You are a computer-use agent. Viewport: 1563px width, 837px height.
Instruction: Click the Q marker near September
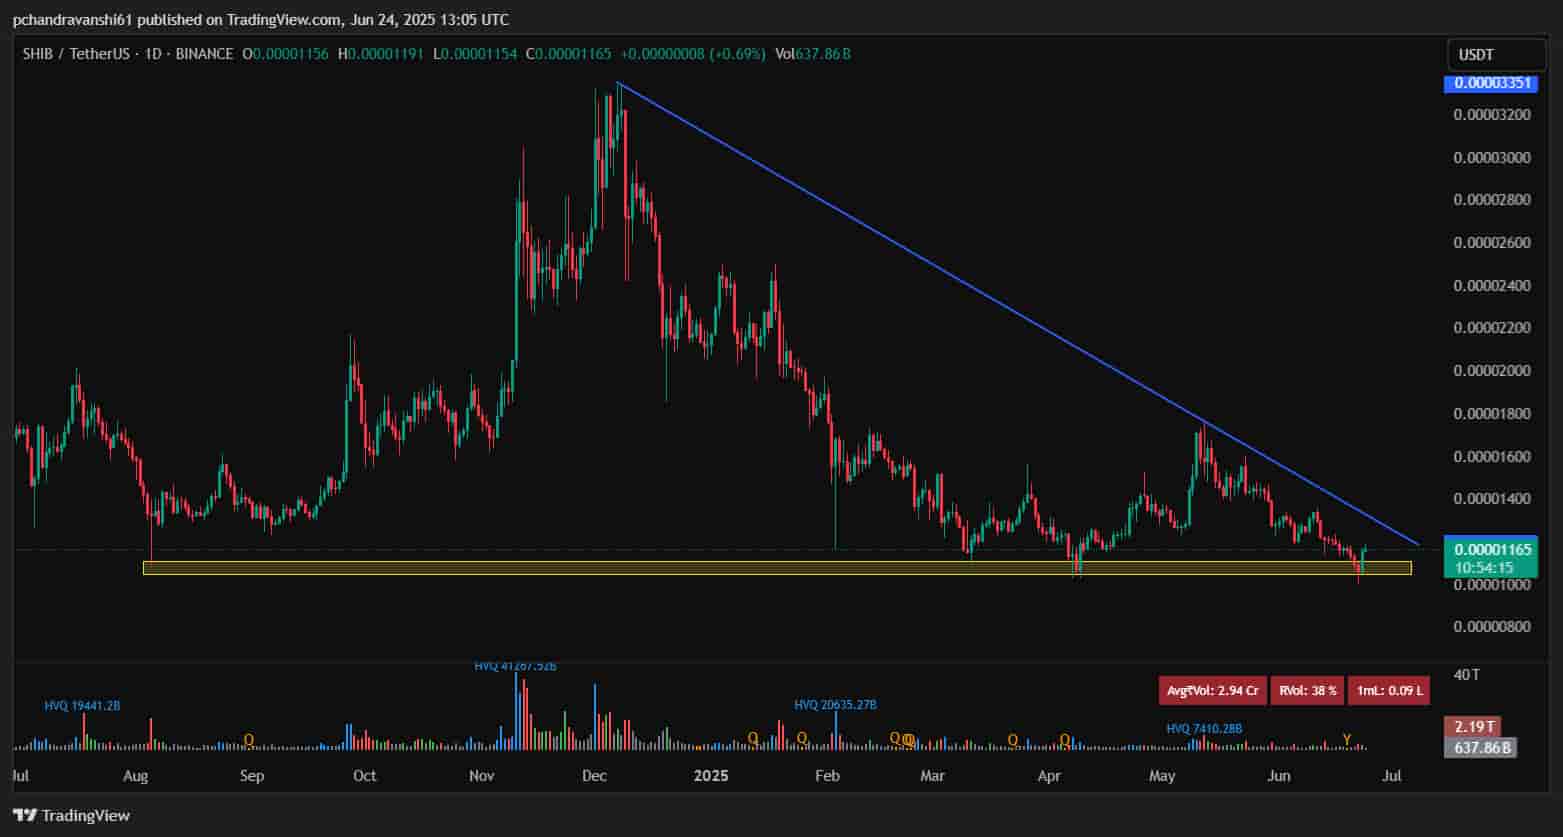(249, 740)
